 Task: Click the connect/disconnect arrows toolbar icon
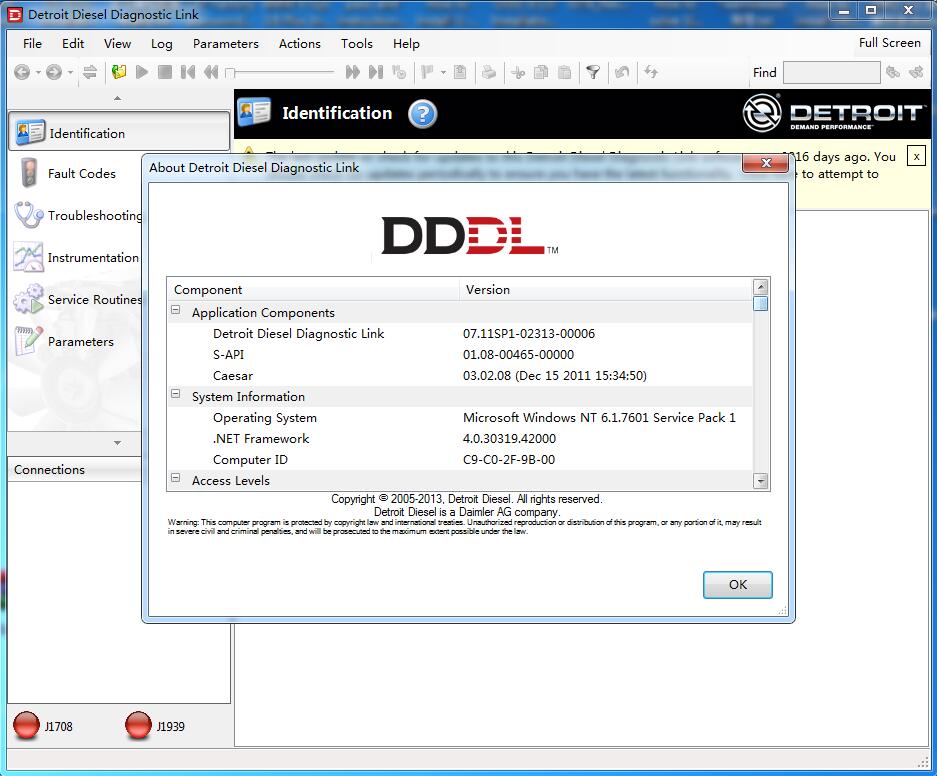[x=90, y=72]
